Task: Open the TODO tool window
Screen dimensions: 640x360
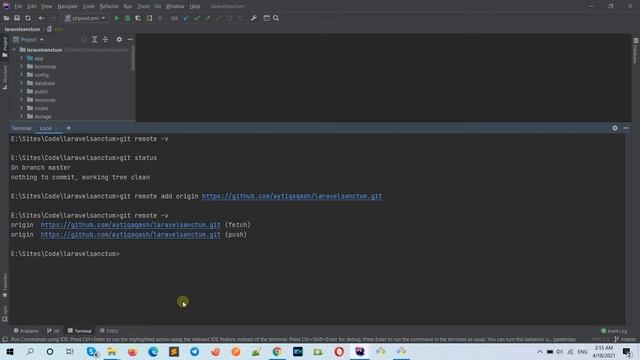Action: coord(109,331)
